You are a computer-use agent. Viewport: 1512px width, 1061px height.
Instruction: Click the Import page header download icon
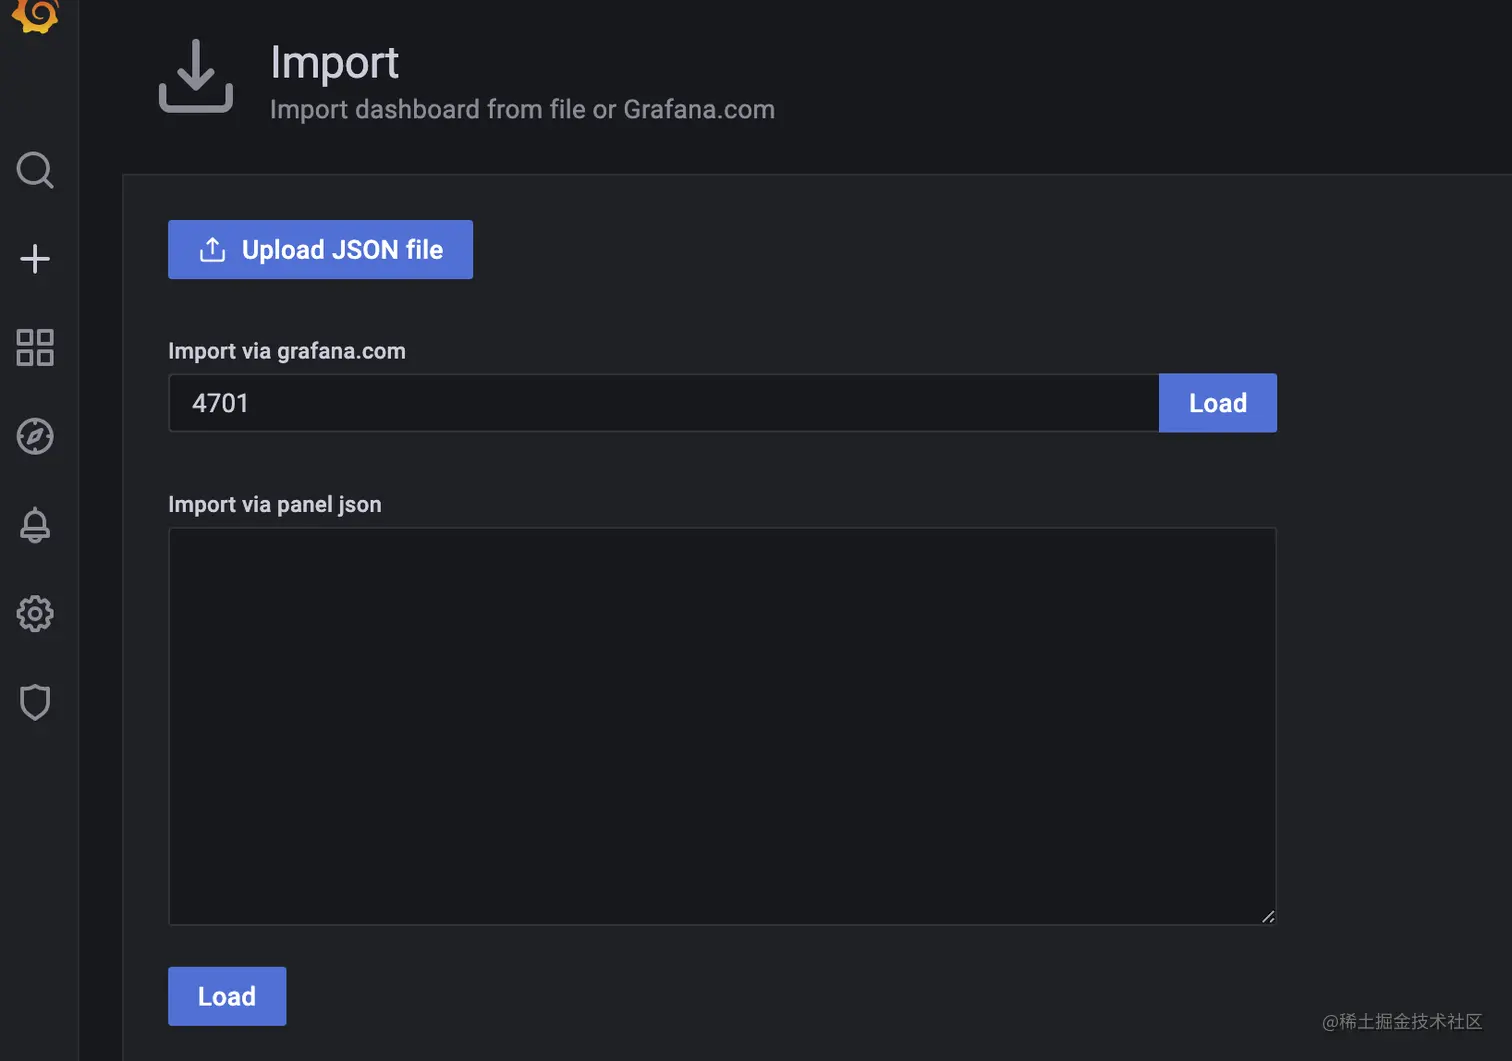click(196, 76)
